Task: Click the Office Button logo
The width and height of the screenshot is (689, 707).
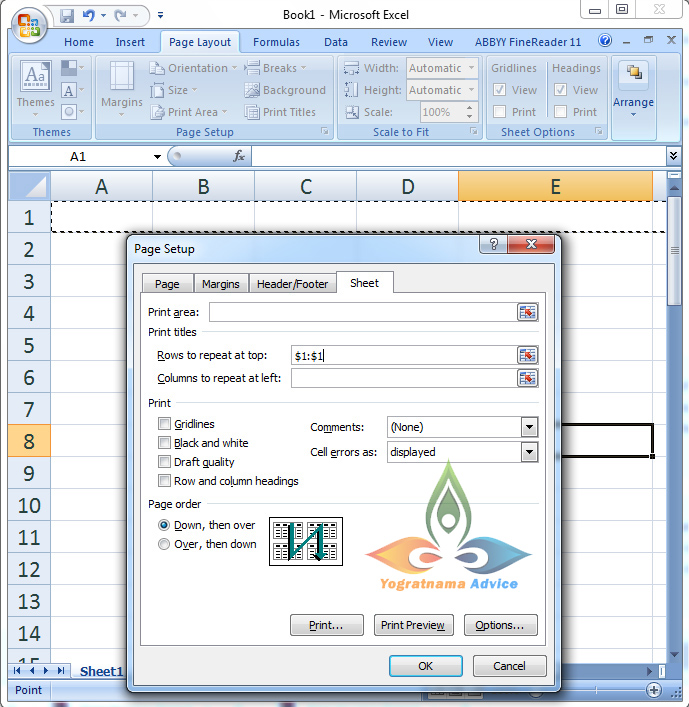Action: click(29, 23)
